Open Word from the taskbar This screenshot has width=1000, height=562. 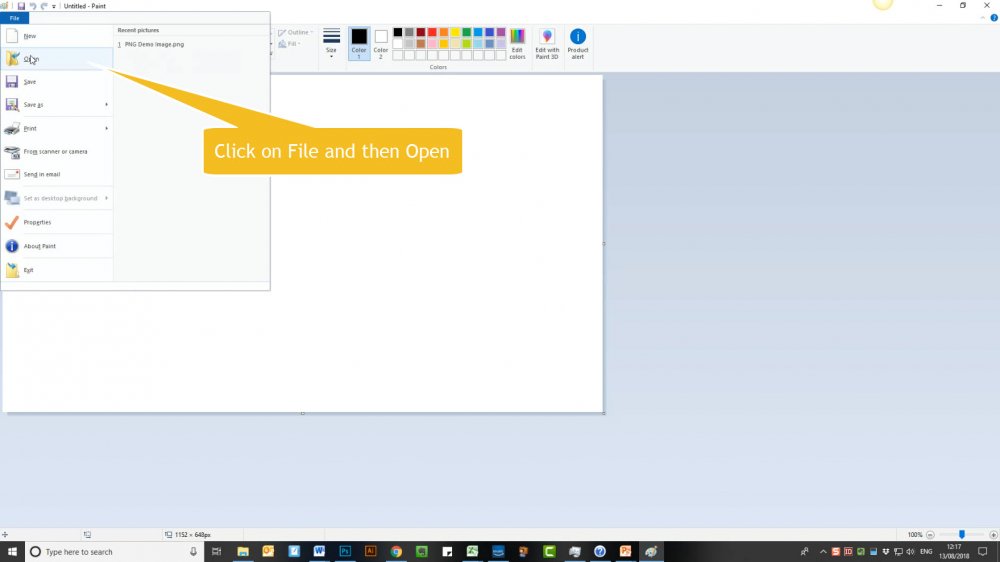point(319,552)
